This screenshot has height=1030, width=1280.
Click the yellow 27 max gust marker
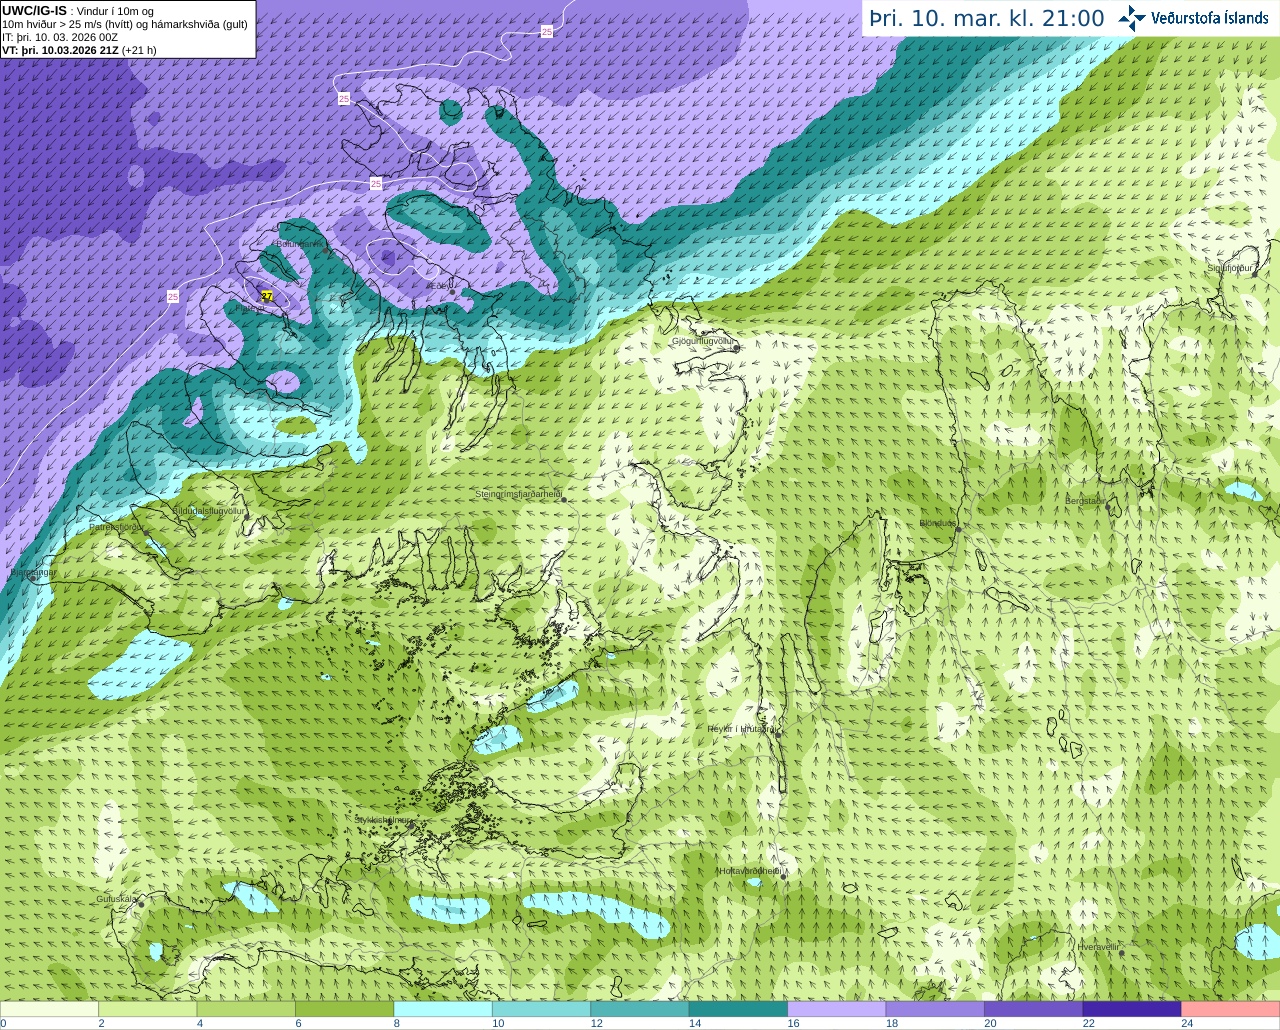point(266,296)
